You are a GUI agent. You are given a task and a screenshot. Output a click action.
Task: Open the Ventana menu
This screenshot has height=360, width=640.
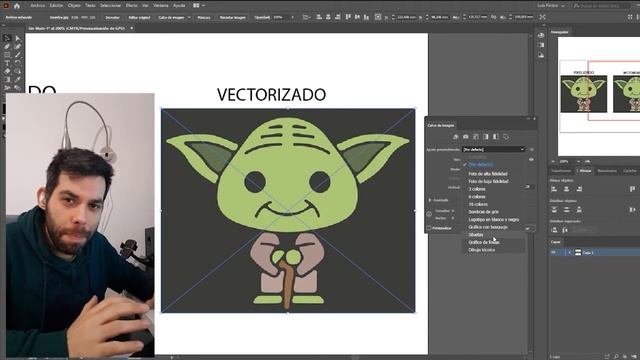(x=161, y=6)
